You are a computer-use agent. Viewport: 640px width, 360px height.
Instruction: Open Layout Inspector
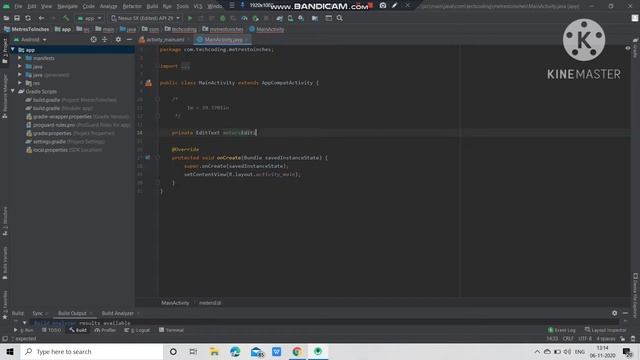tap(605, 330)
